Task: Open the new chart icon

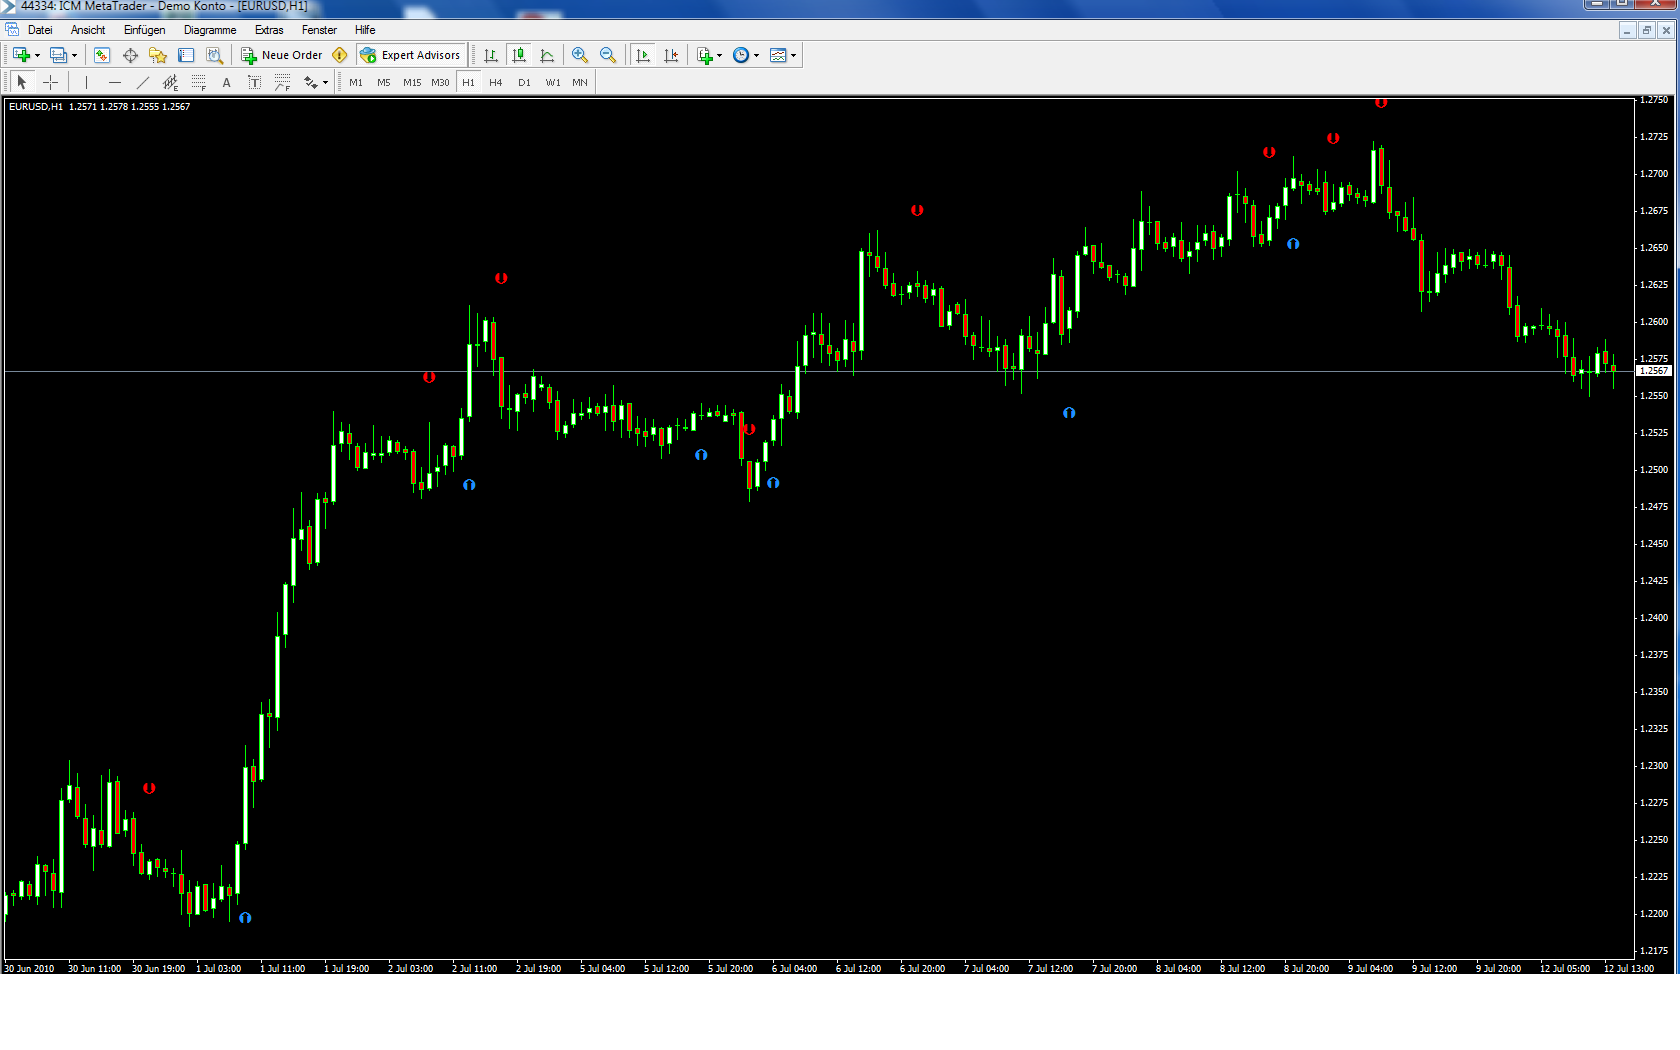Action: (x=21, y=55)
